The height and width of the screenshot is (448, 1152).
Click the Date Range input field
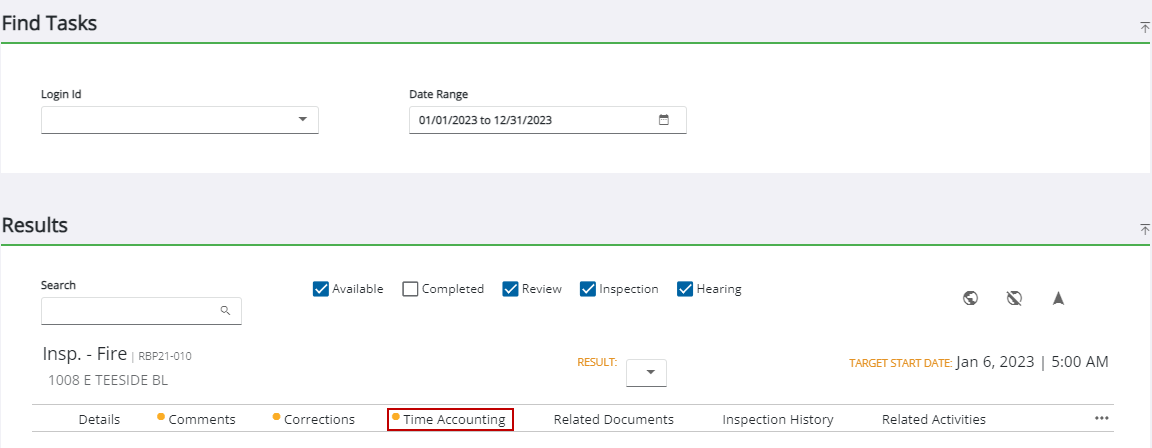[x=547, y=120]
